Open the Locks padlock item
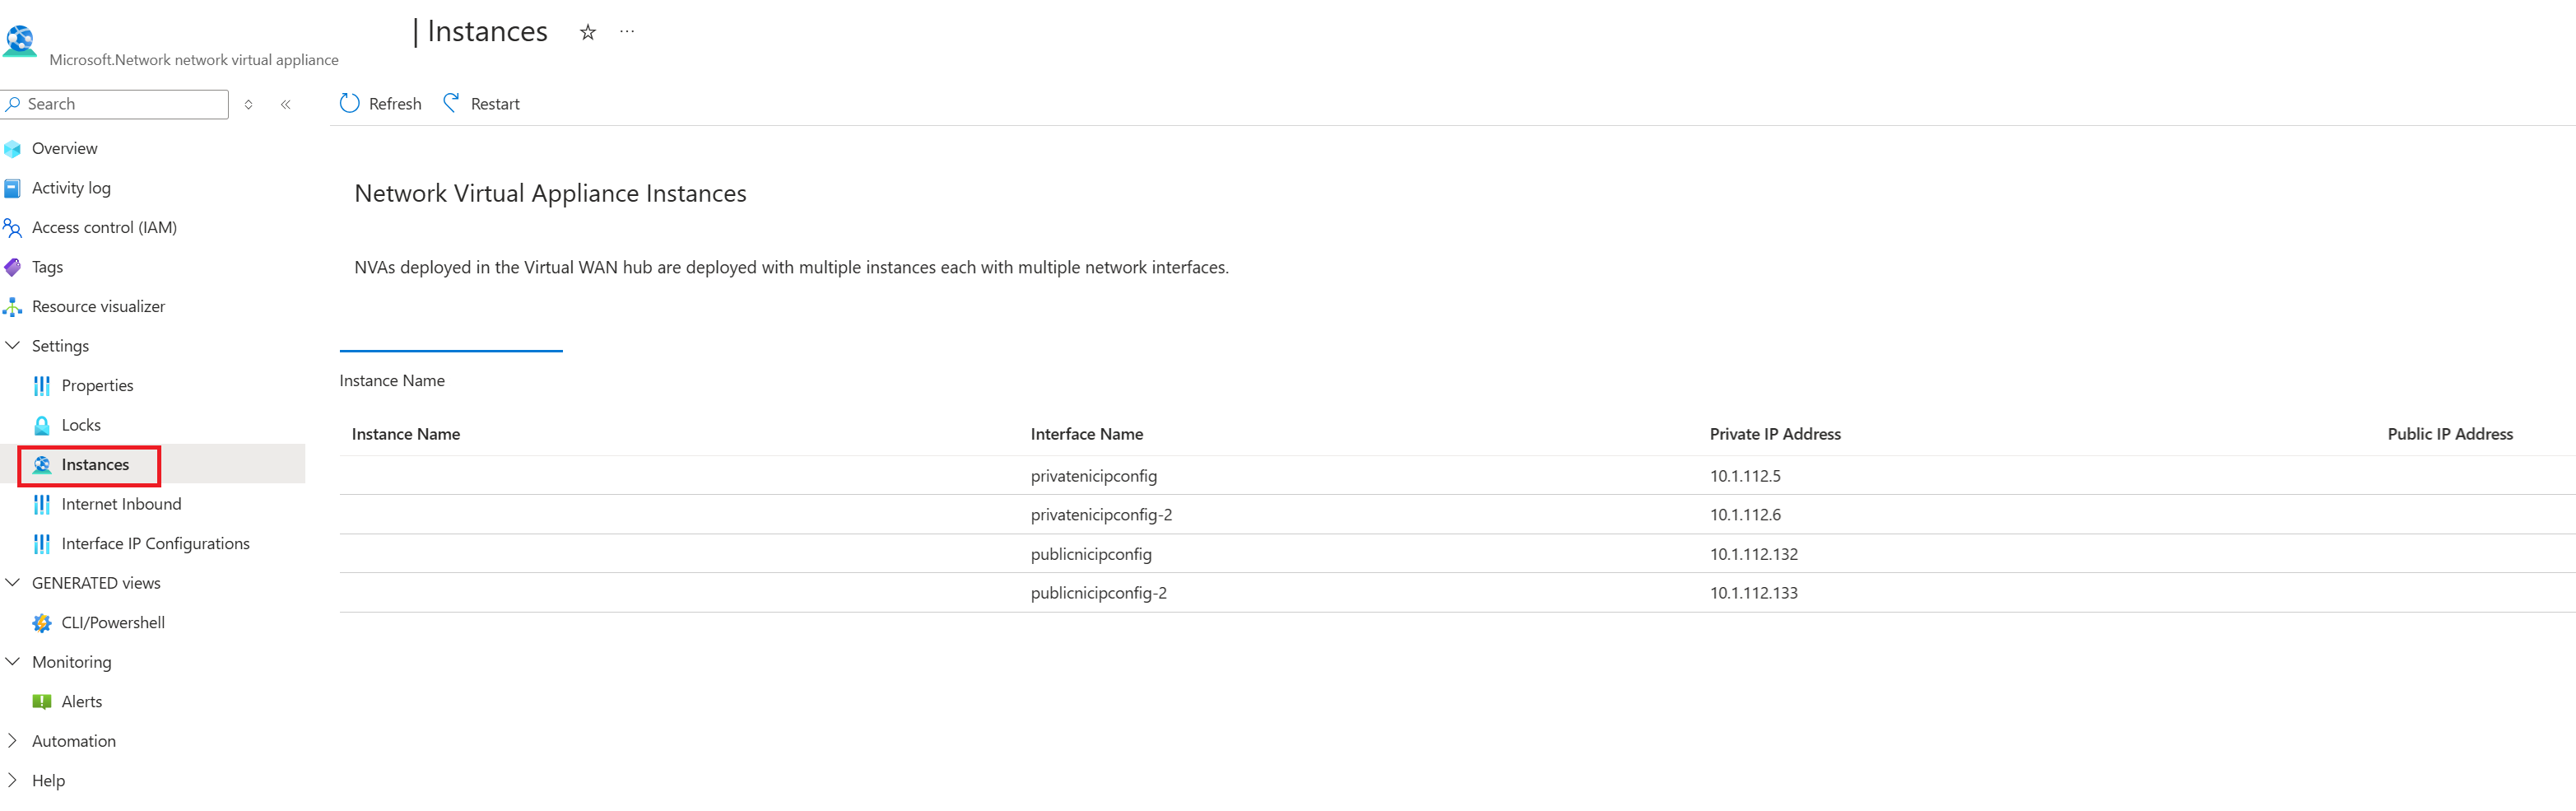 [x=81, y=425]
